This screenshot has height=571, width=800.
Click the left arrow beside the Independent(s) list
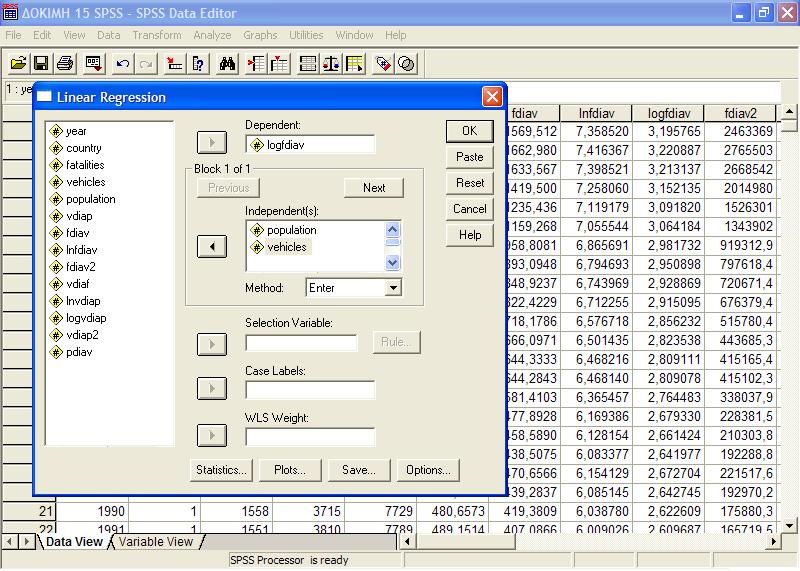coord(212,247)
